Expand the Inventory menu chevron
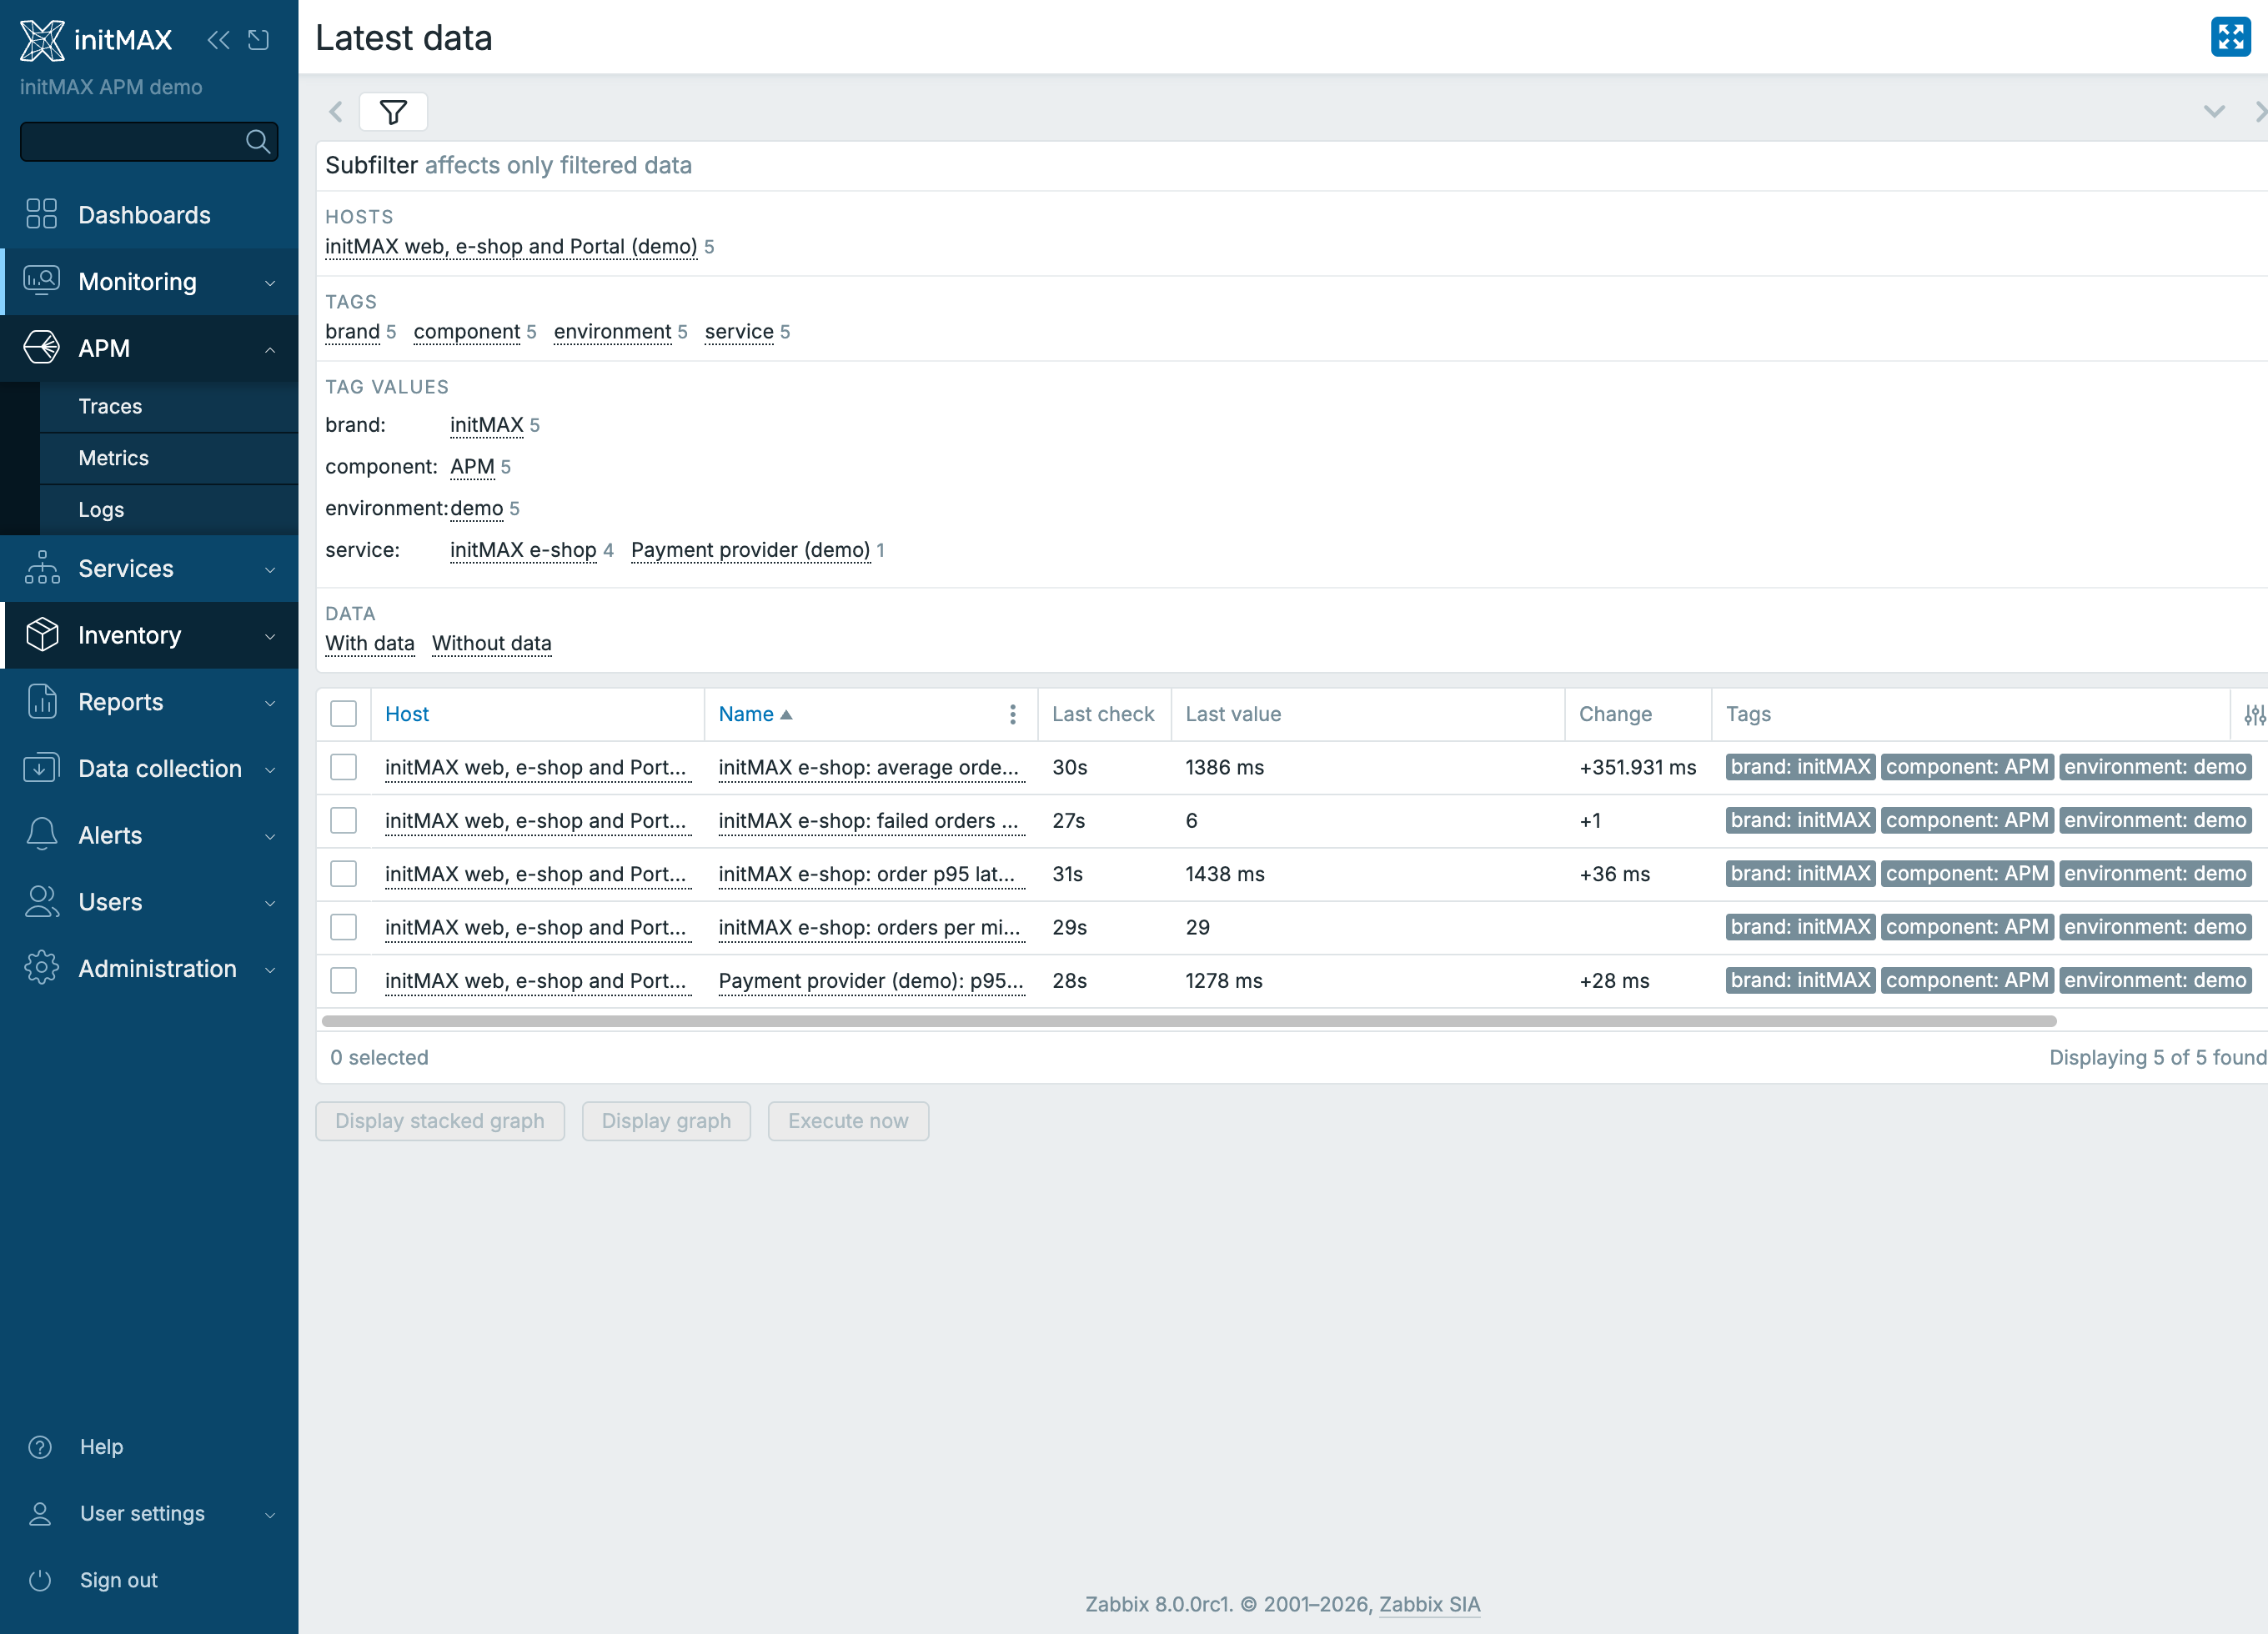Screen dimensions: 2268x1634 tap(270, 637)
